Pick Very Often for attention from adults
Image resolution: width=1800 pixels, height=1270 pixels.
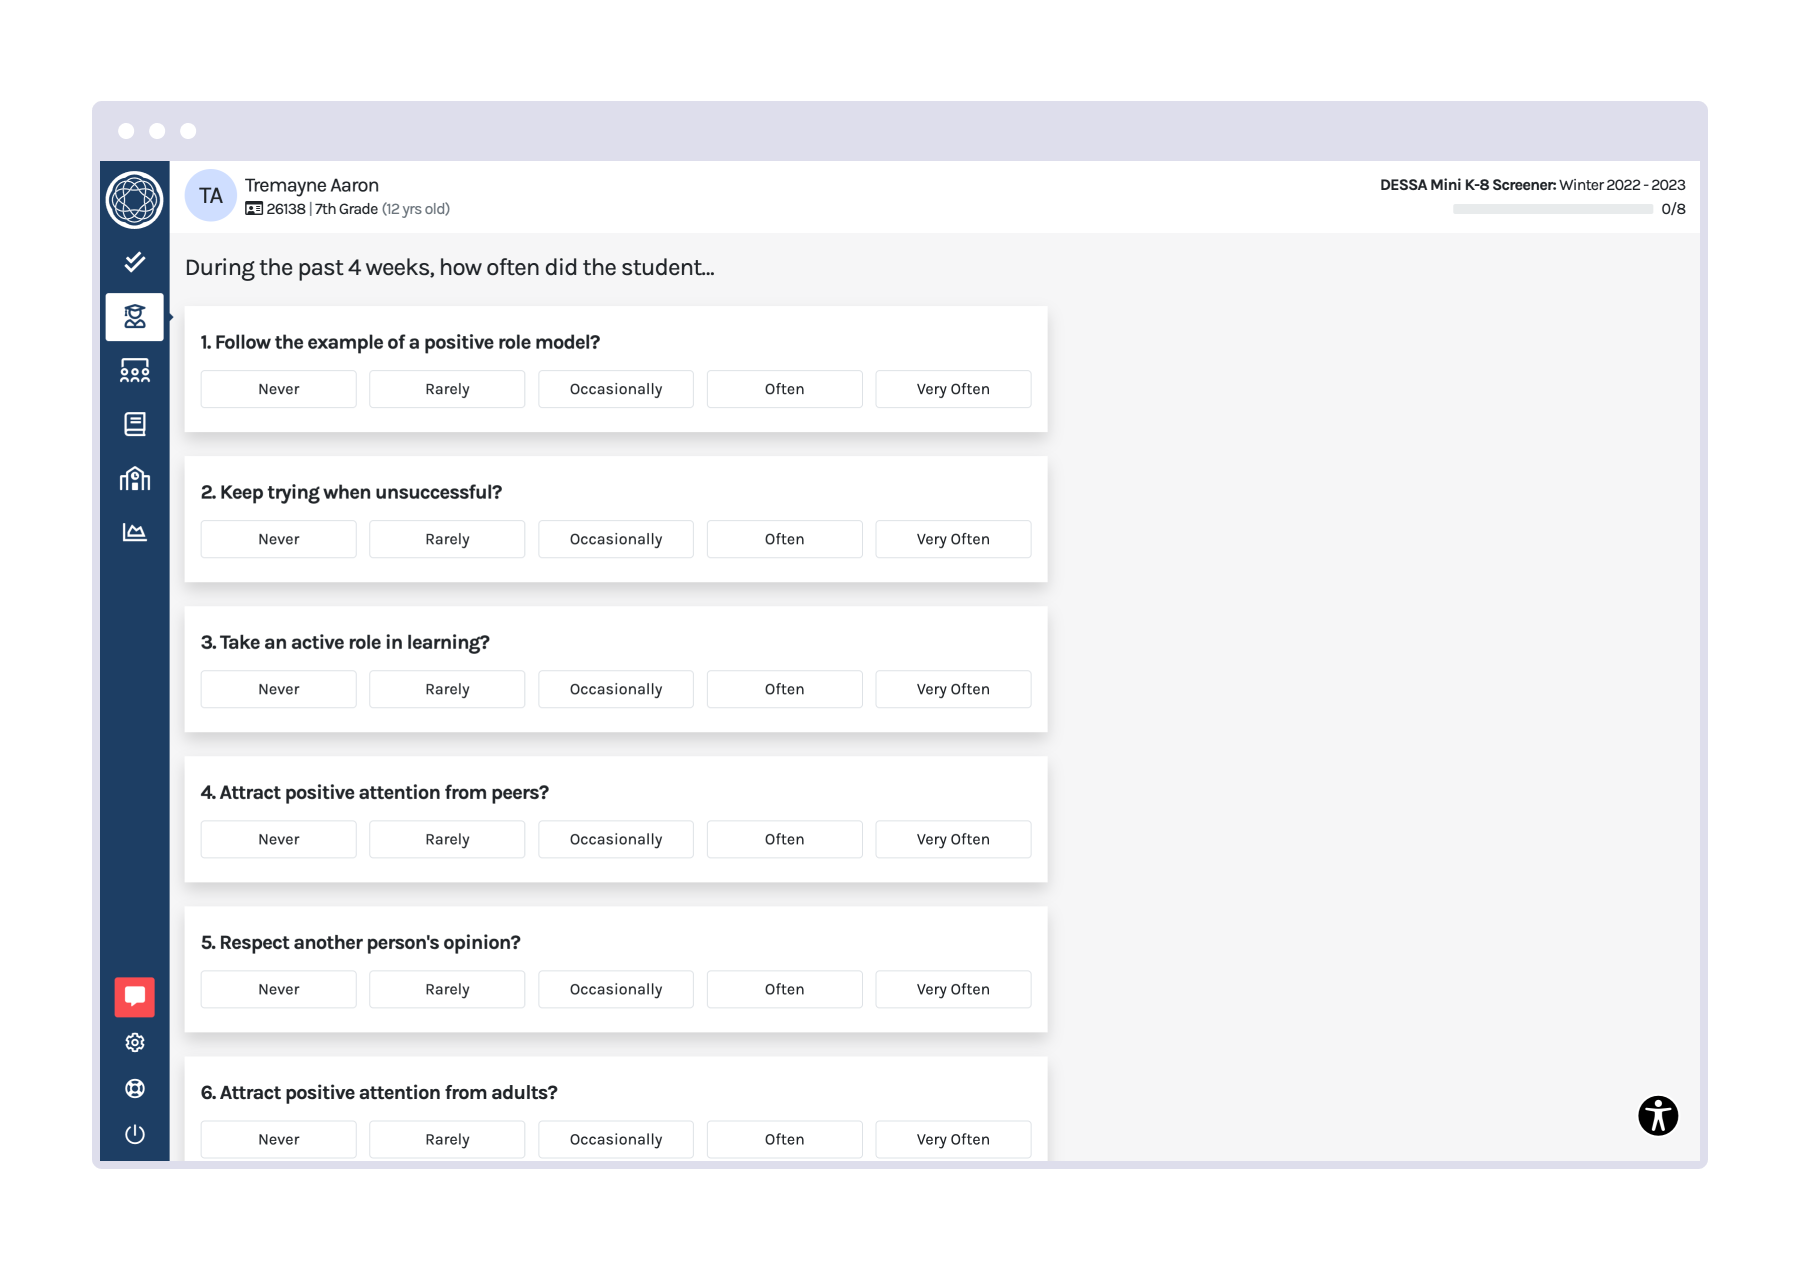[952, 1139]
